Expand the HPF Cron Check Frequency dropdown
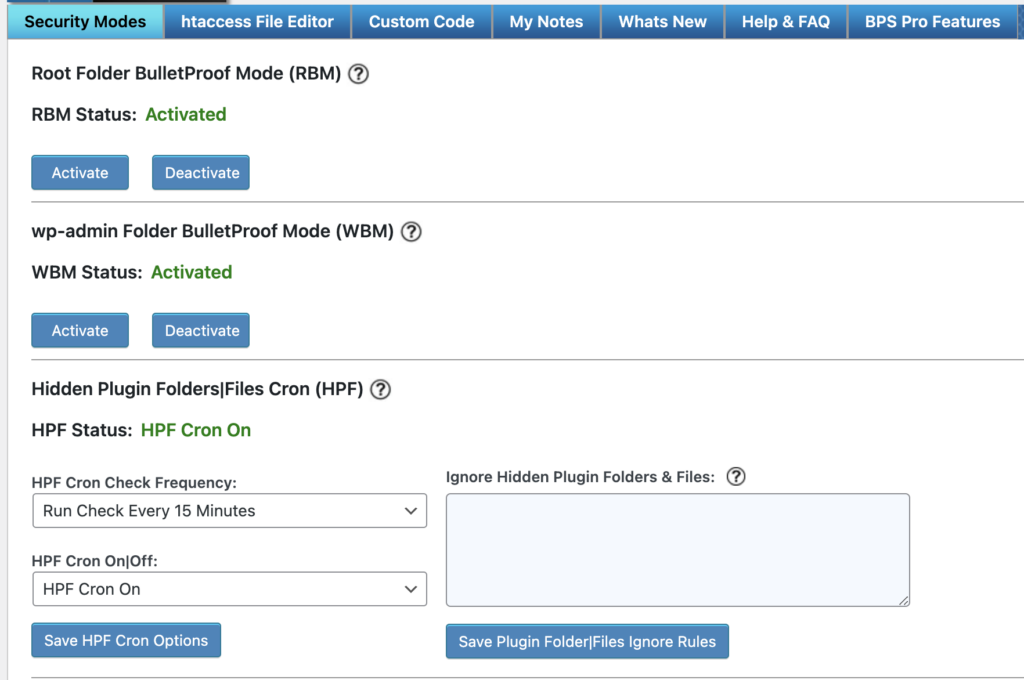Viewport: 1024px width, 680px height. (x=230, y=511)
